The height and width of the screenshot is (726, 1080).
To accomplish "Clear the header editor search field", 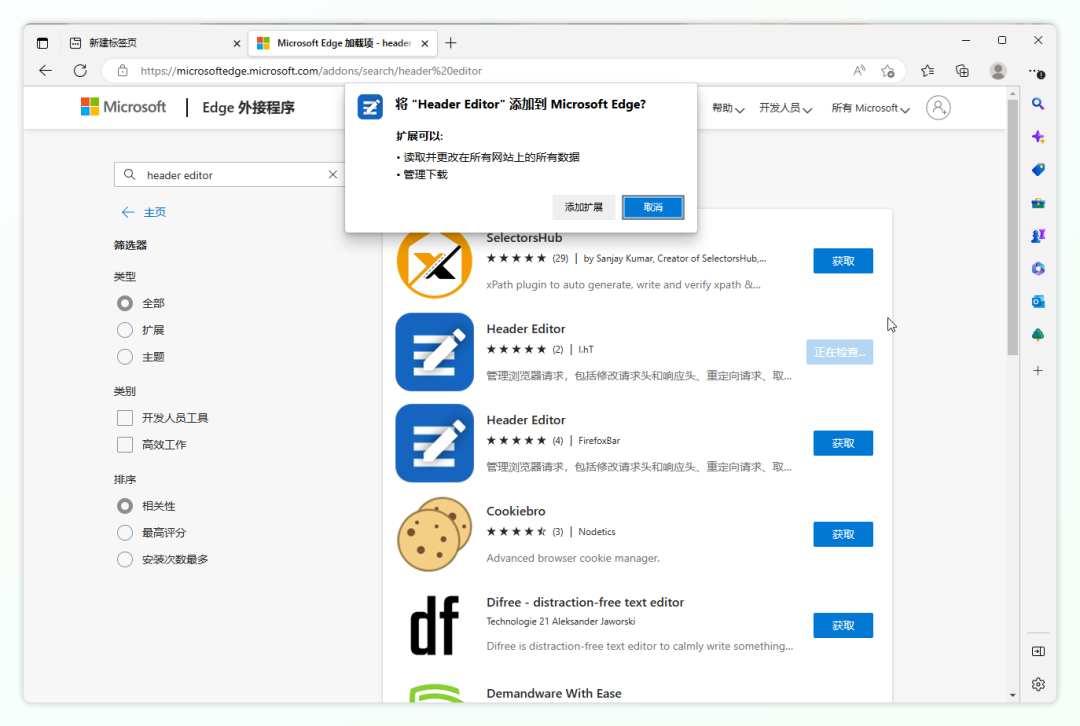I will coord(332,174).
